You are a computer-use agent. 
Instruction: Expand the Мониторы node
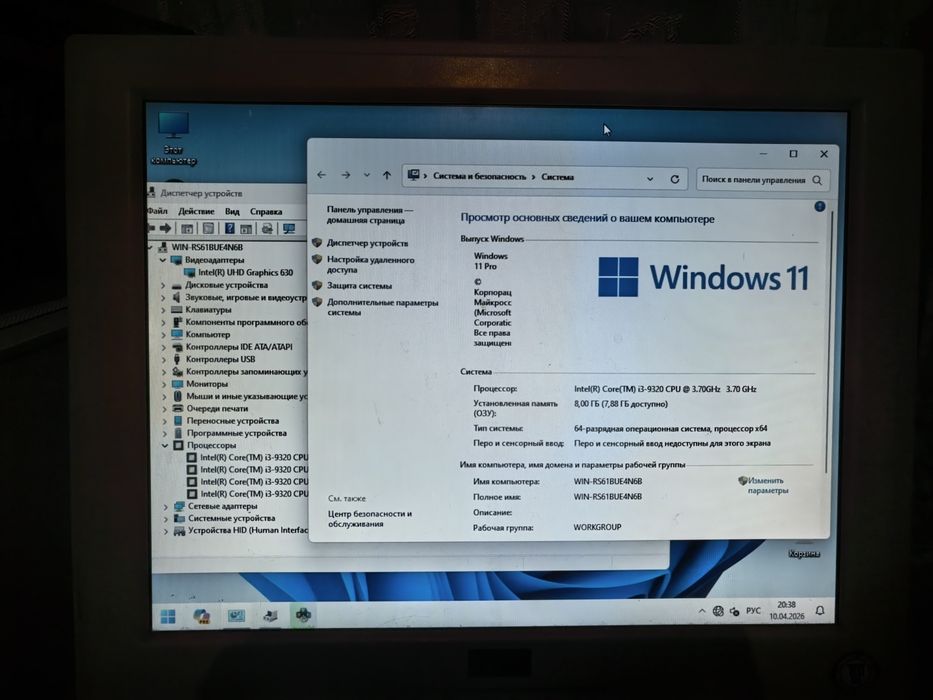click(x=164, y=385)
